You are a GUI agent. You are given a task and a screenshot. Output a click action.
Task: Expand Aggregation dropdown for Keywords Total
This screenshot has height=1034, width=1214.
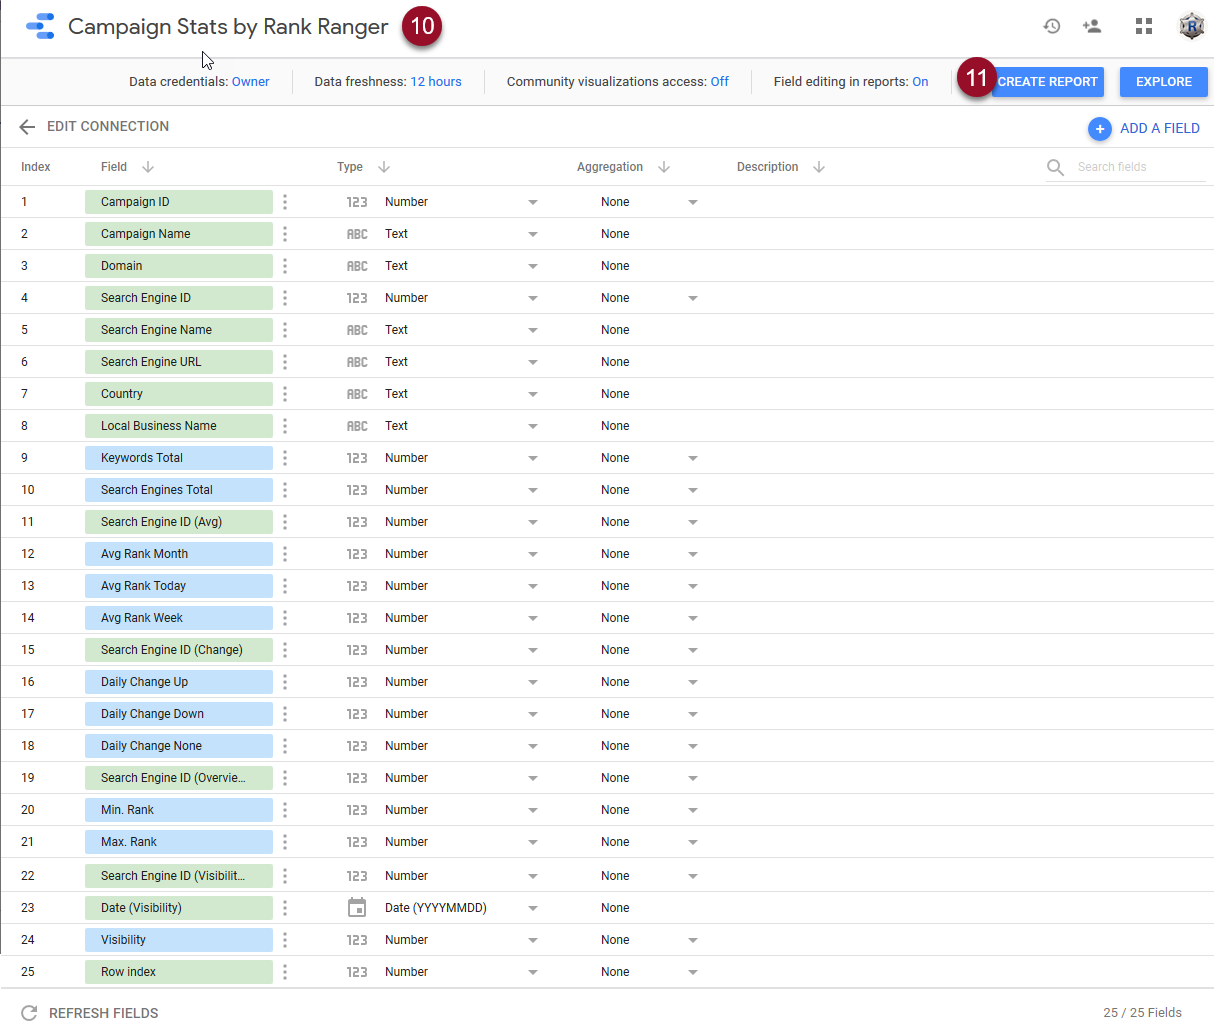(x=692, y=458)
